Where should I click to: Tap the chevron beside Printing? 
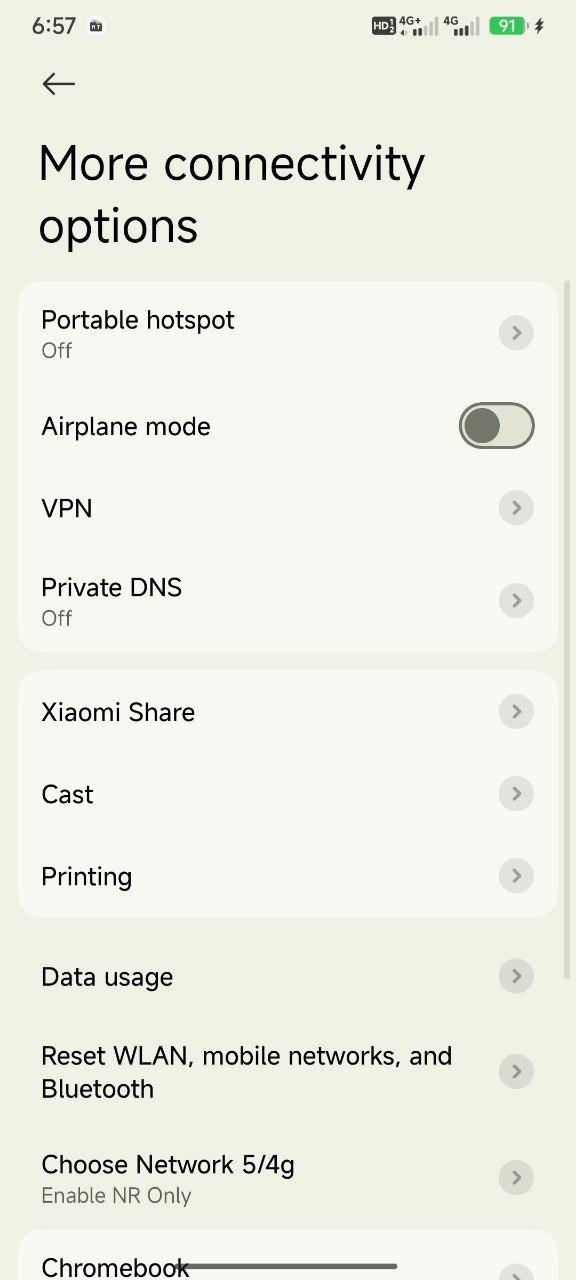[x=516, y=876]
